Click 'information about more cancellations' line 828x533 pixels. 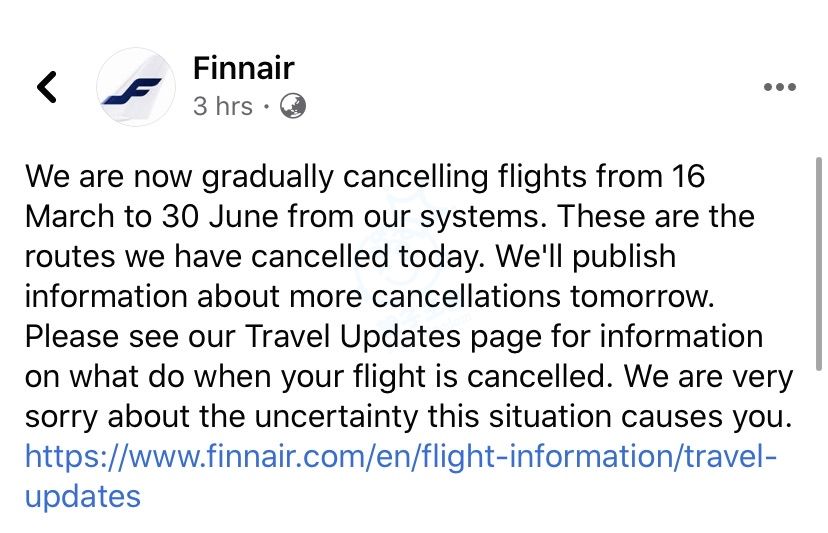[293, 296]
